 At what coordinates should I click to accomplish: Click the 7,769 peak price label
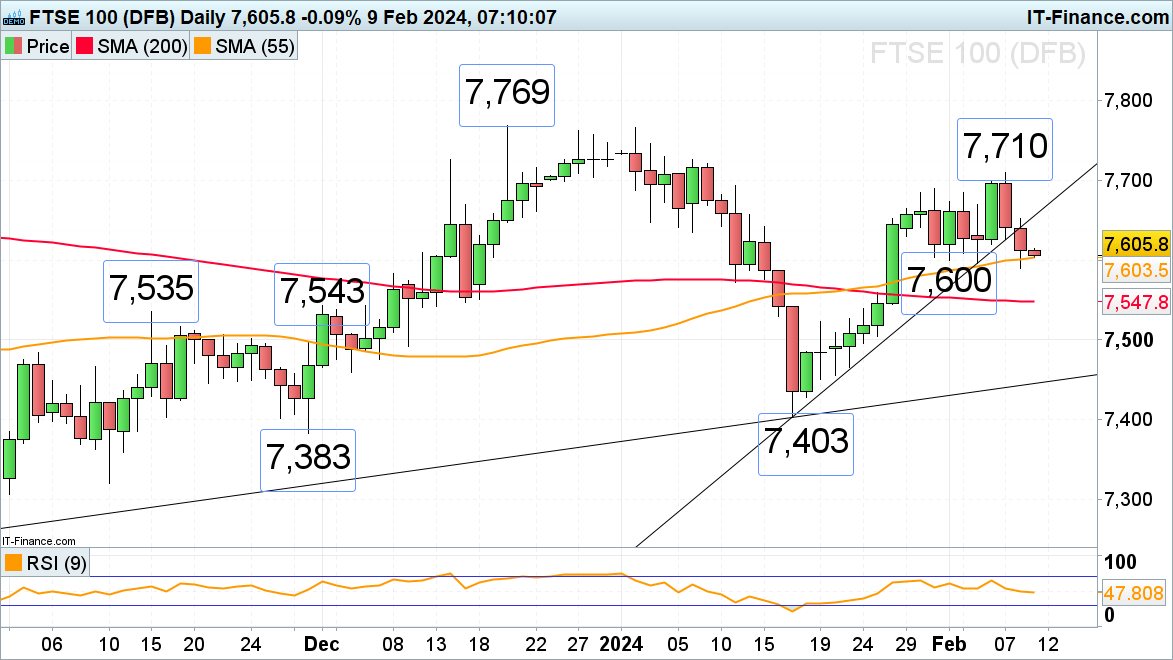pos(506,95)
